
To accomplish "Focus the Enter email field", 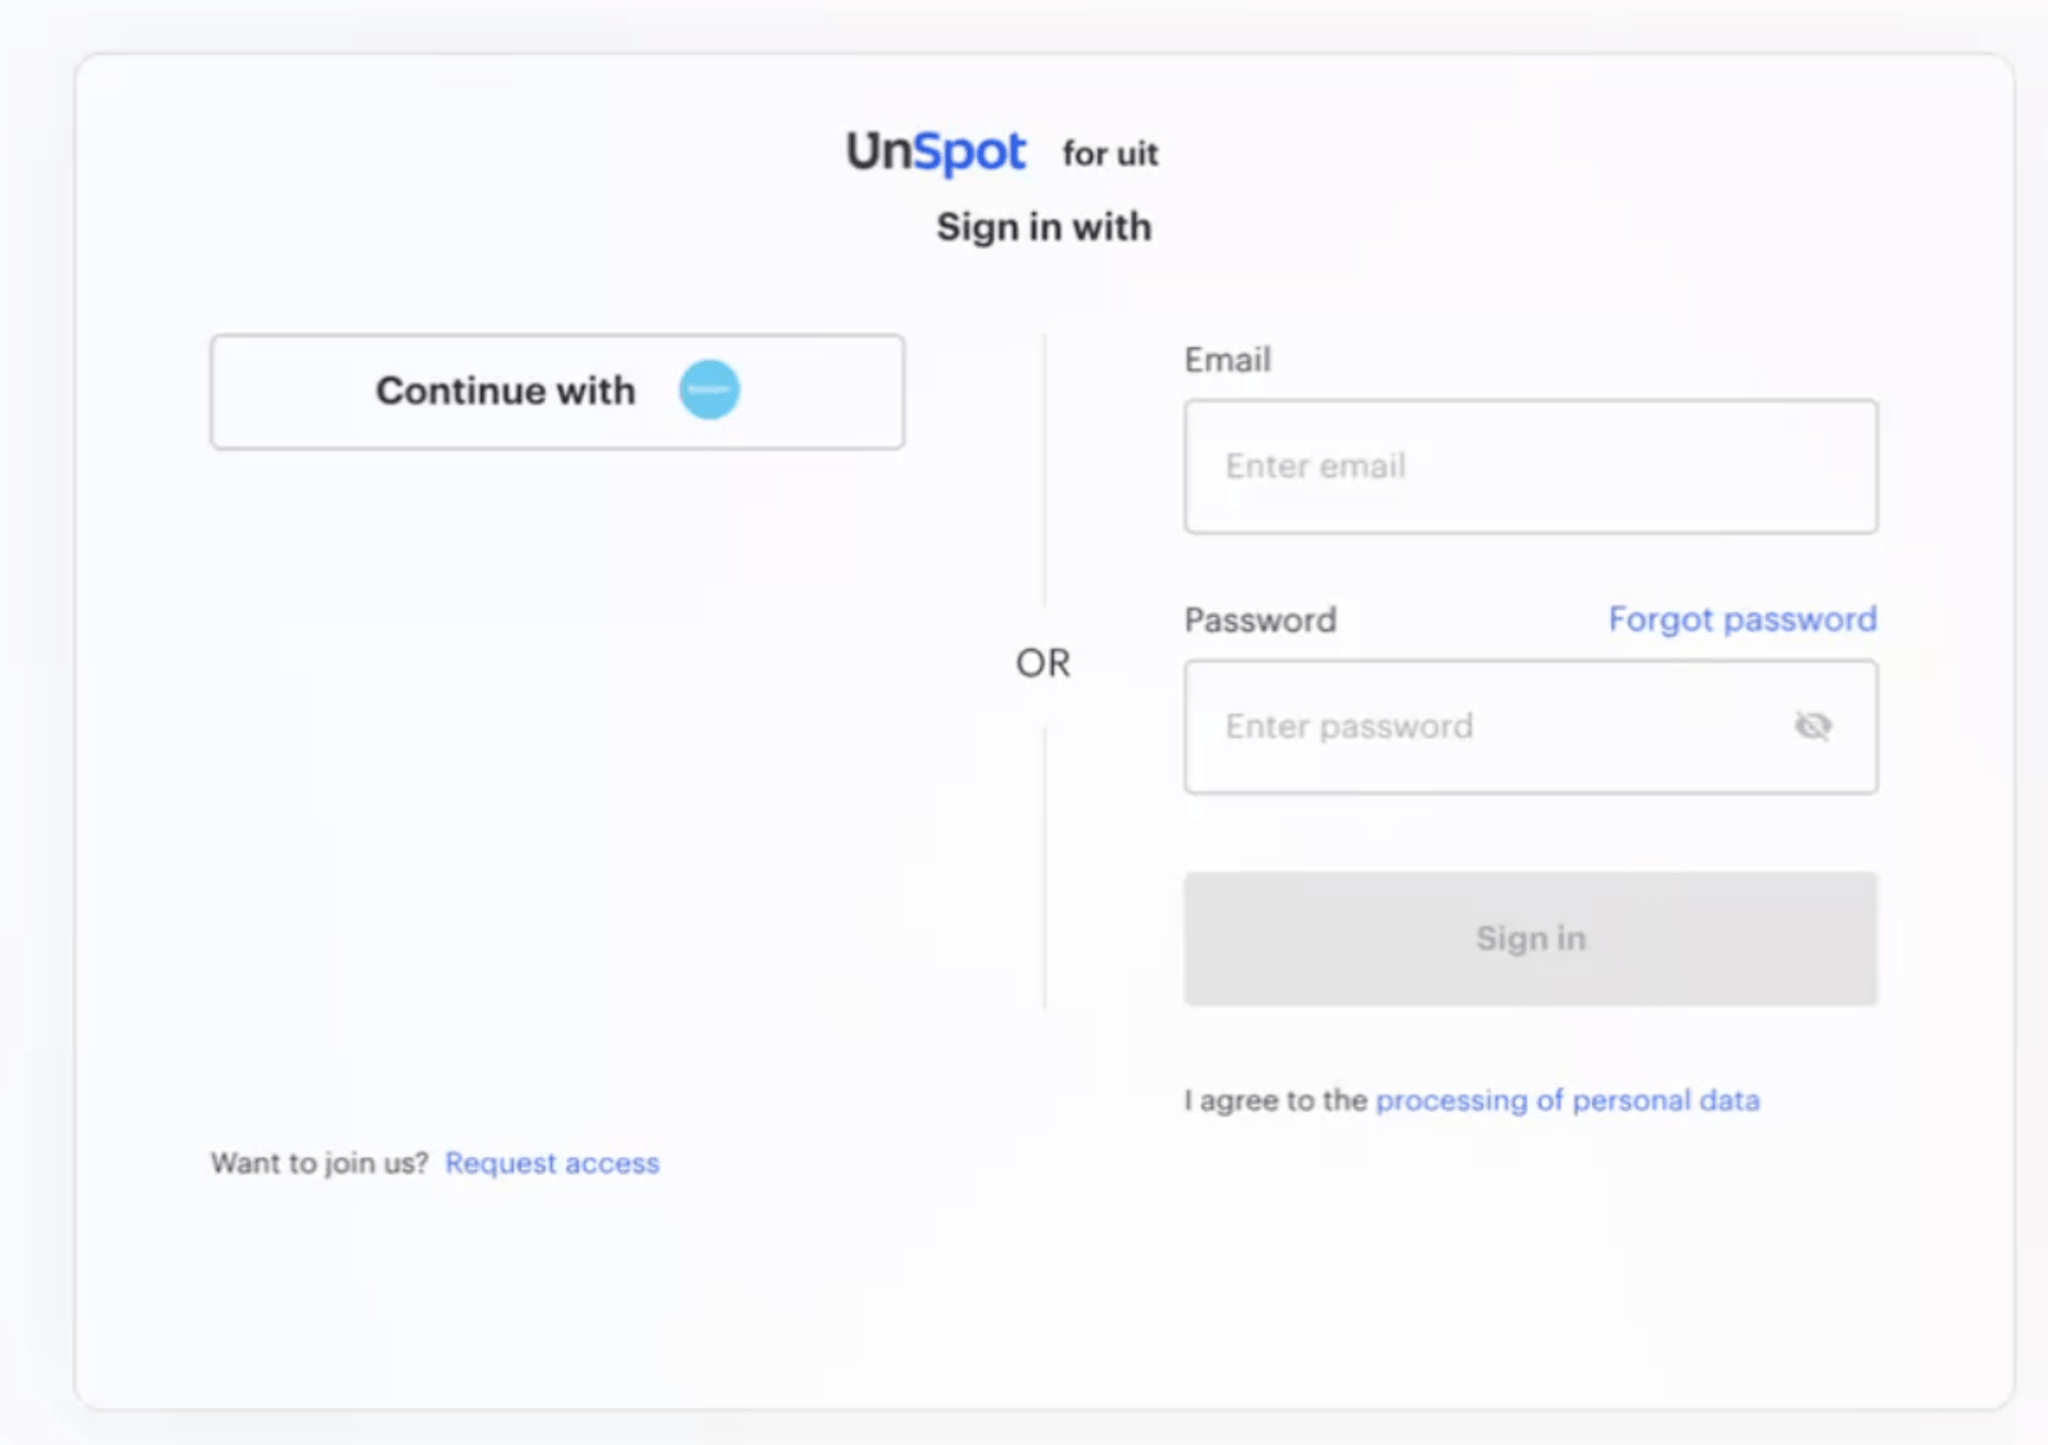I will click(1531, 467).
